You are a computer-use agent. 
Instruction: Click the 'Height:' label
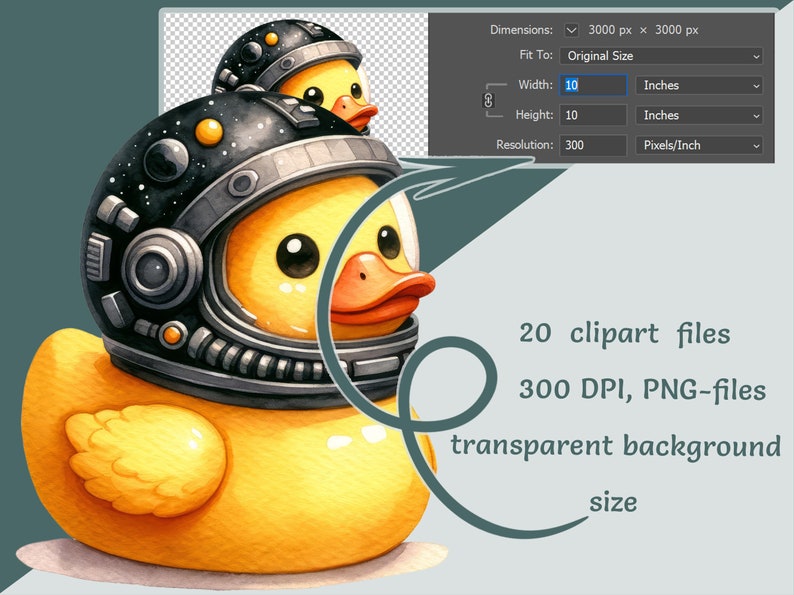click(x=534, y=115)
